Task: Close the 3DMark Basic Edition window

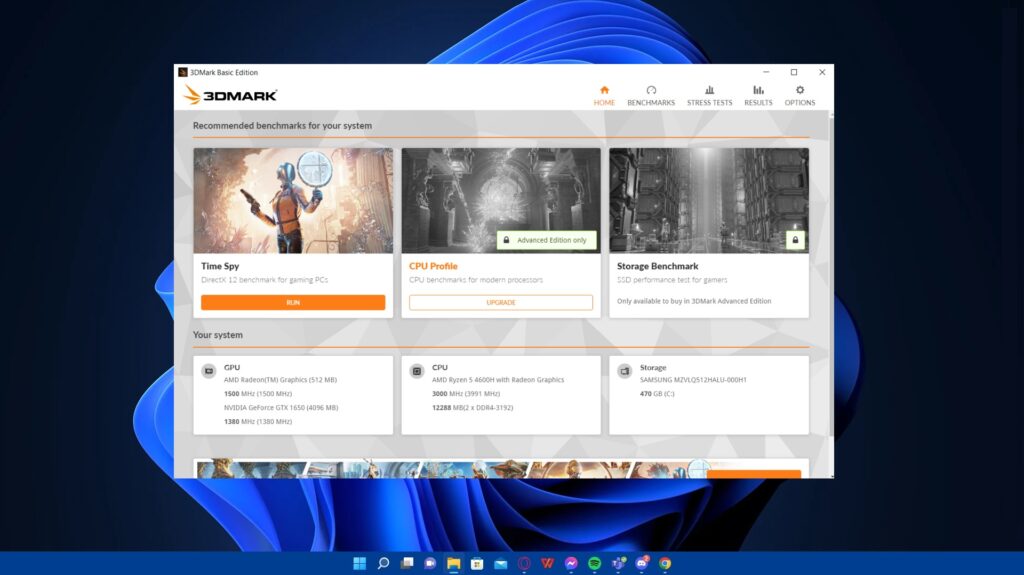Action: (x=822, y=73)
